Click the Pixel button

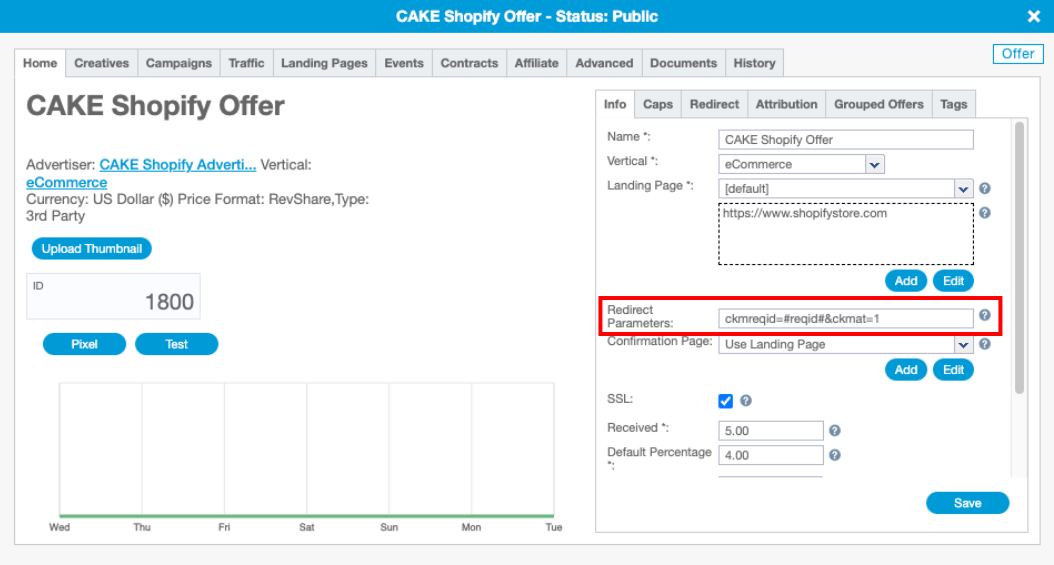(85, 344)
